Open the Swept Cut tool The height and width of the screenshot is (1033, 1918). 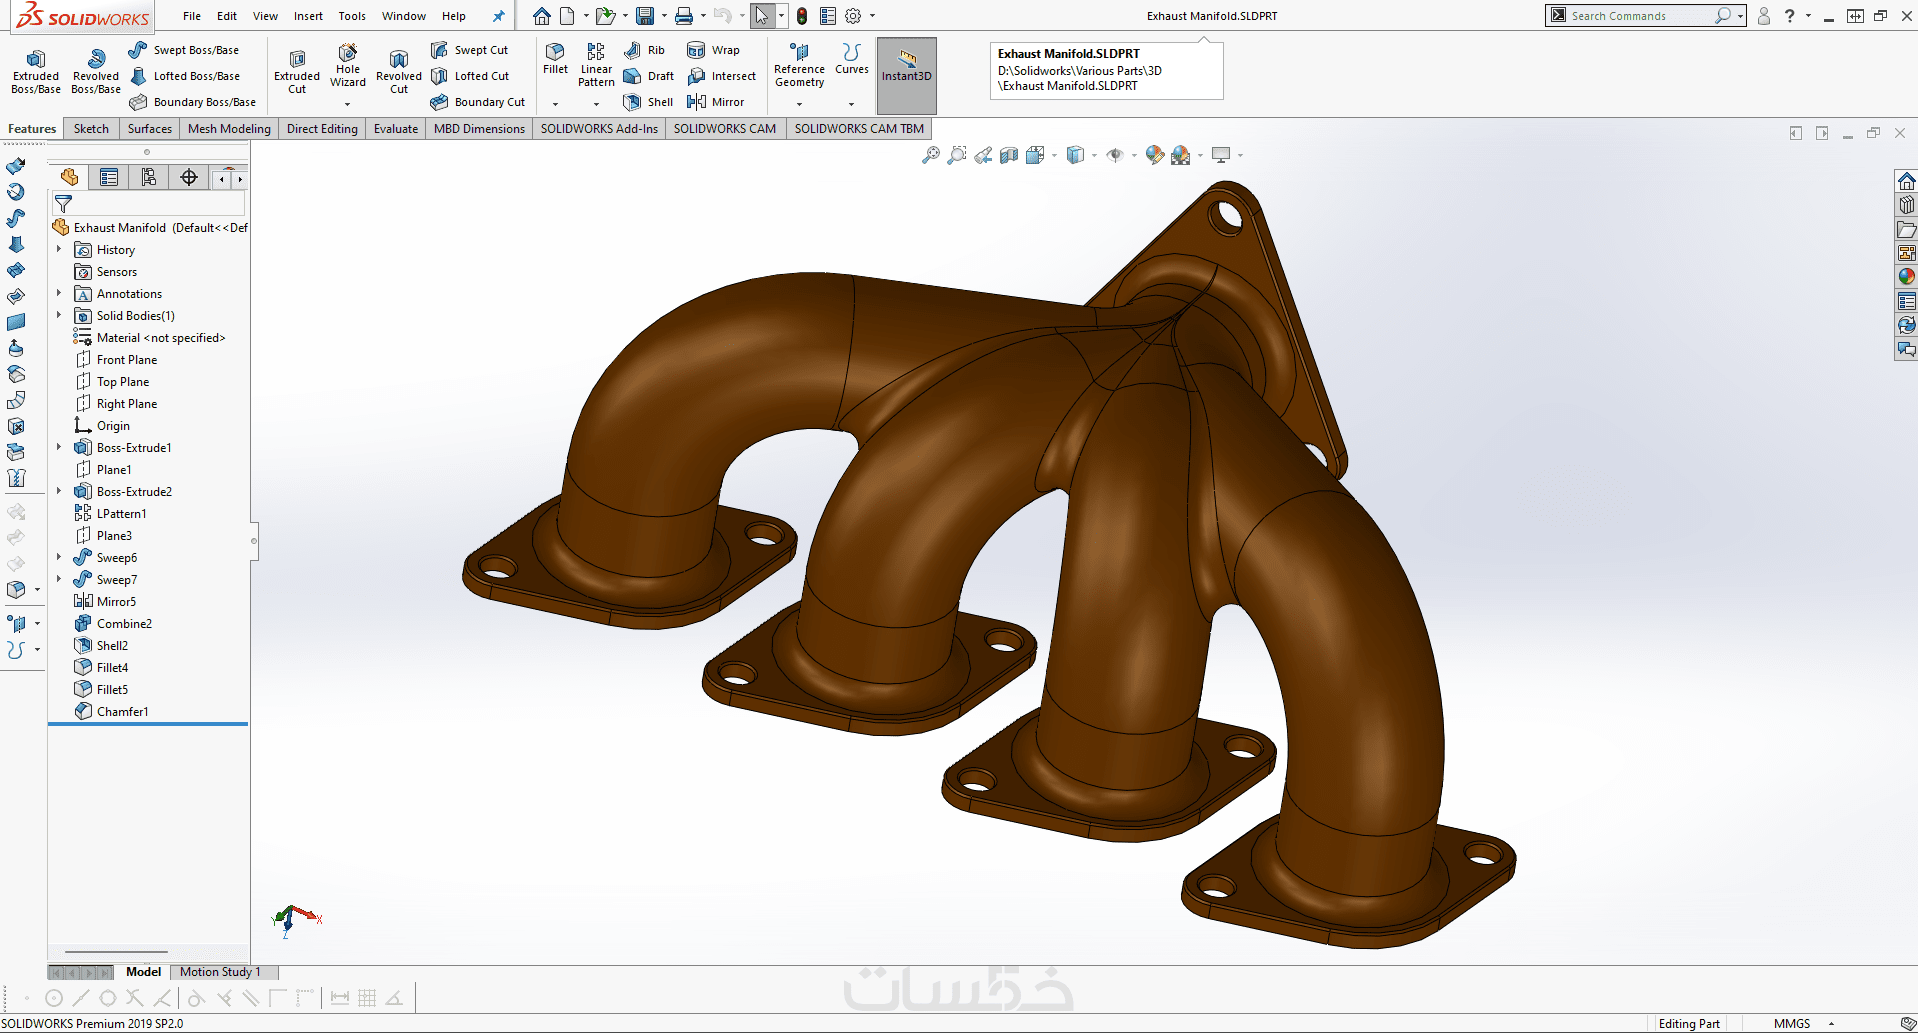coord(469,50)
